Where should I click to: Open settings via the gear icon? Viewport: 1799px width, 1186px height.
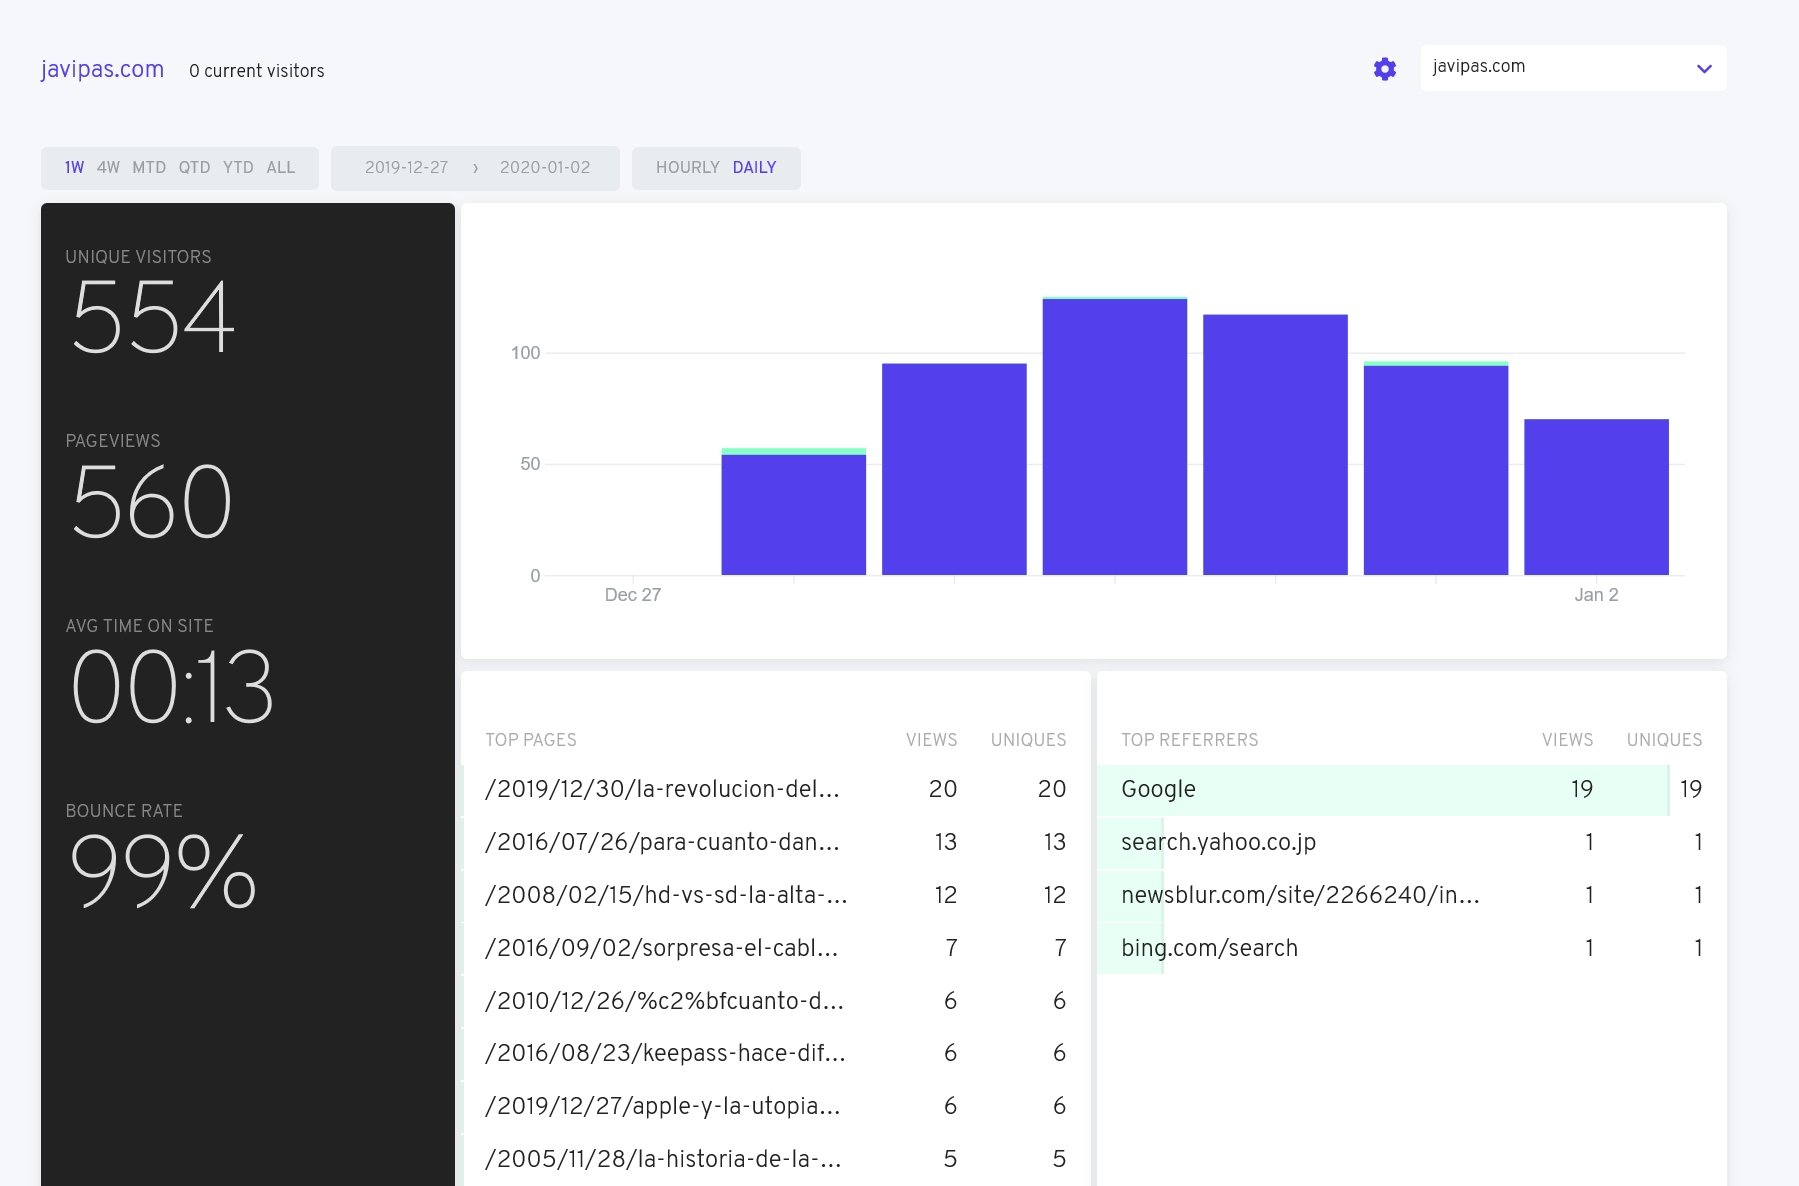point(1384,69)
